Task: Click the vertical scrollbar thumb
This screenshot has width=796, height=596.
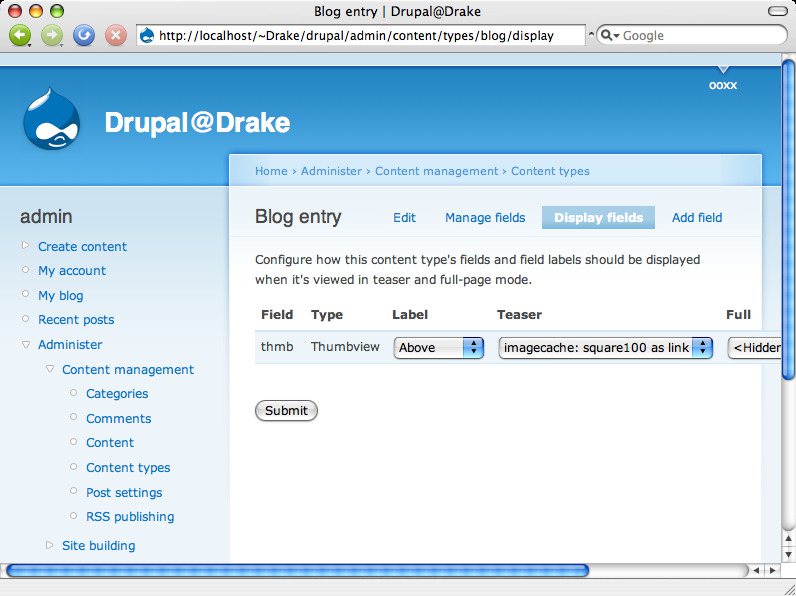Action: (788, 219)
